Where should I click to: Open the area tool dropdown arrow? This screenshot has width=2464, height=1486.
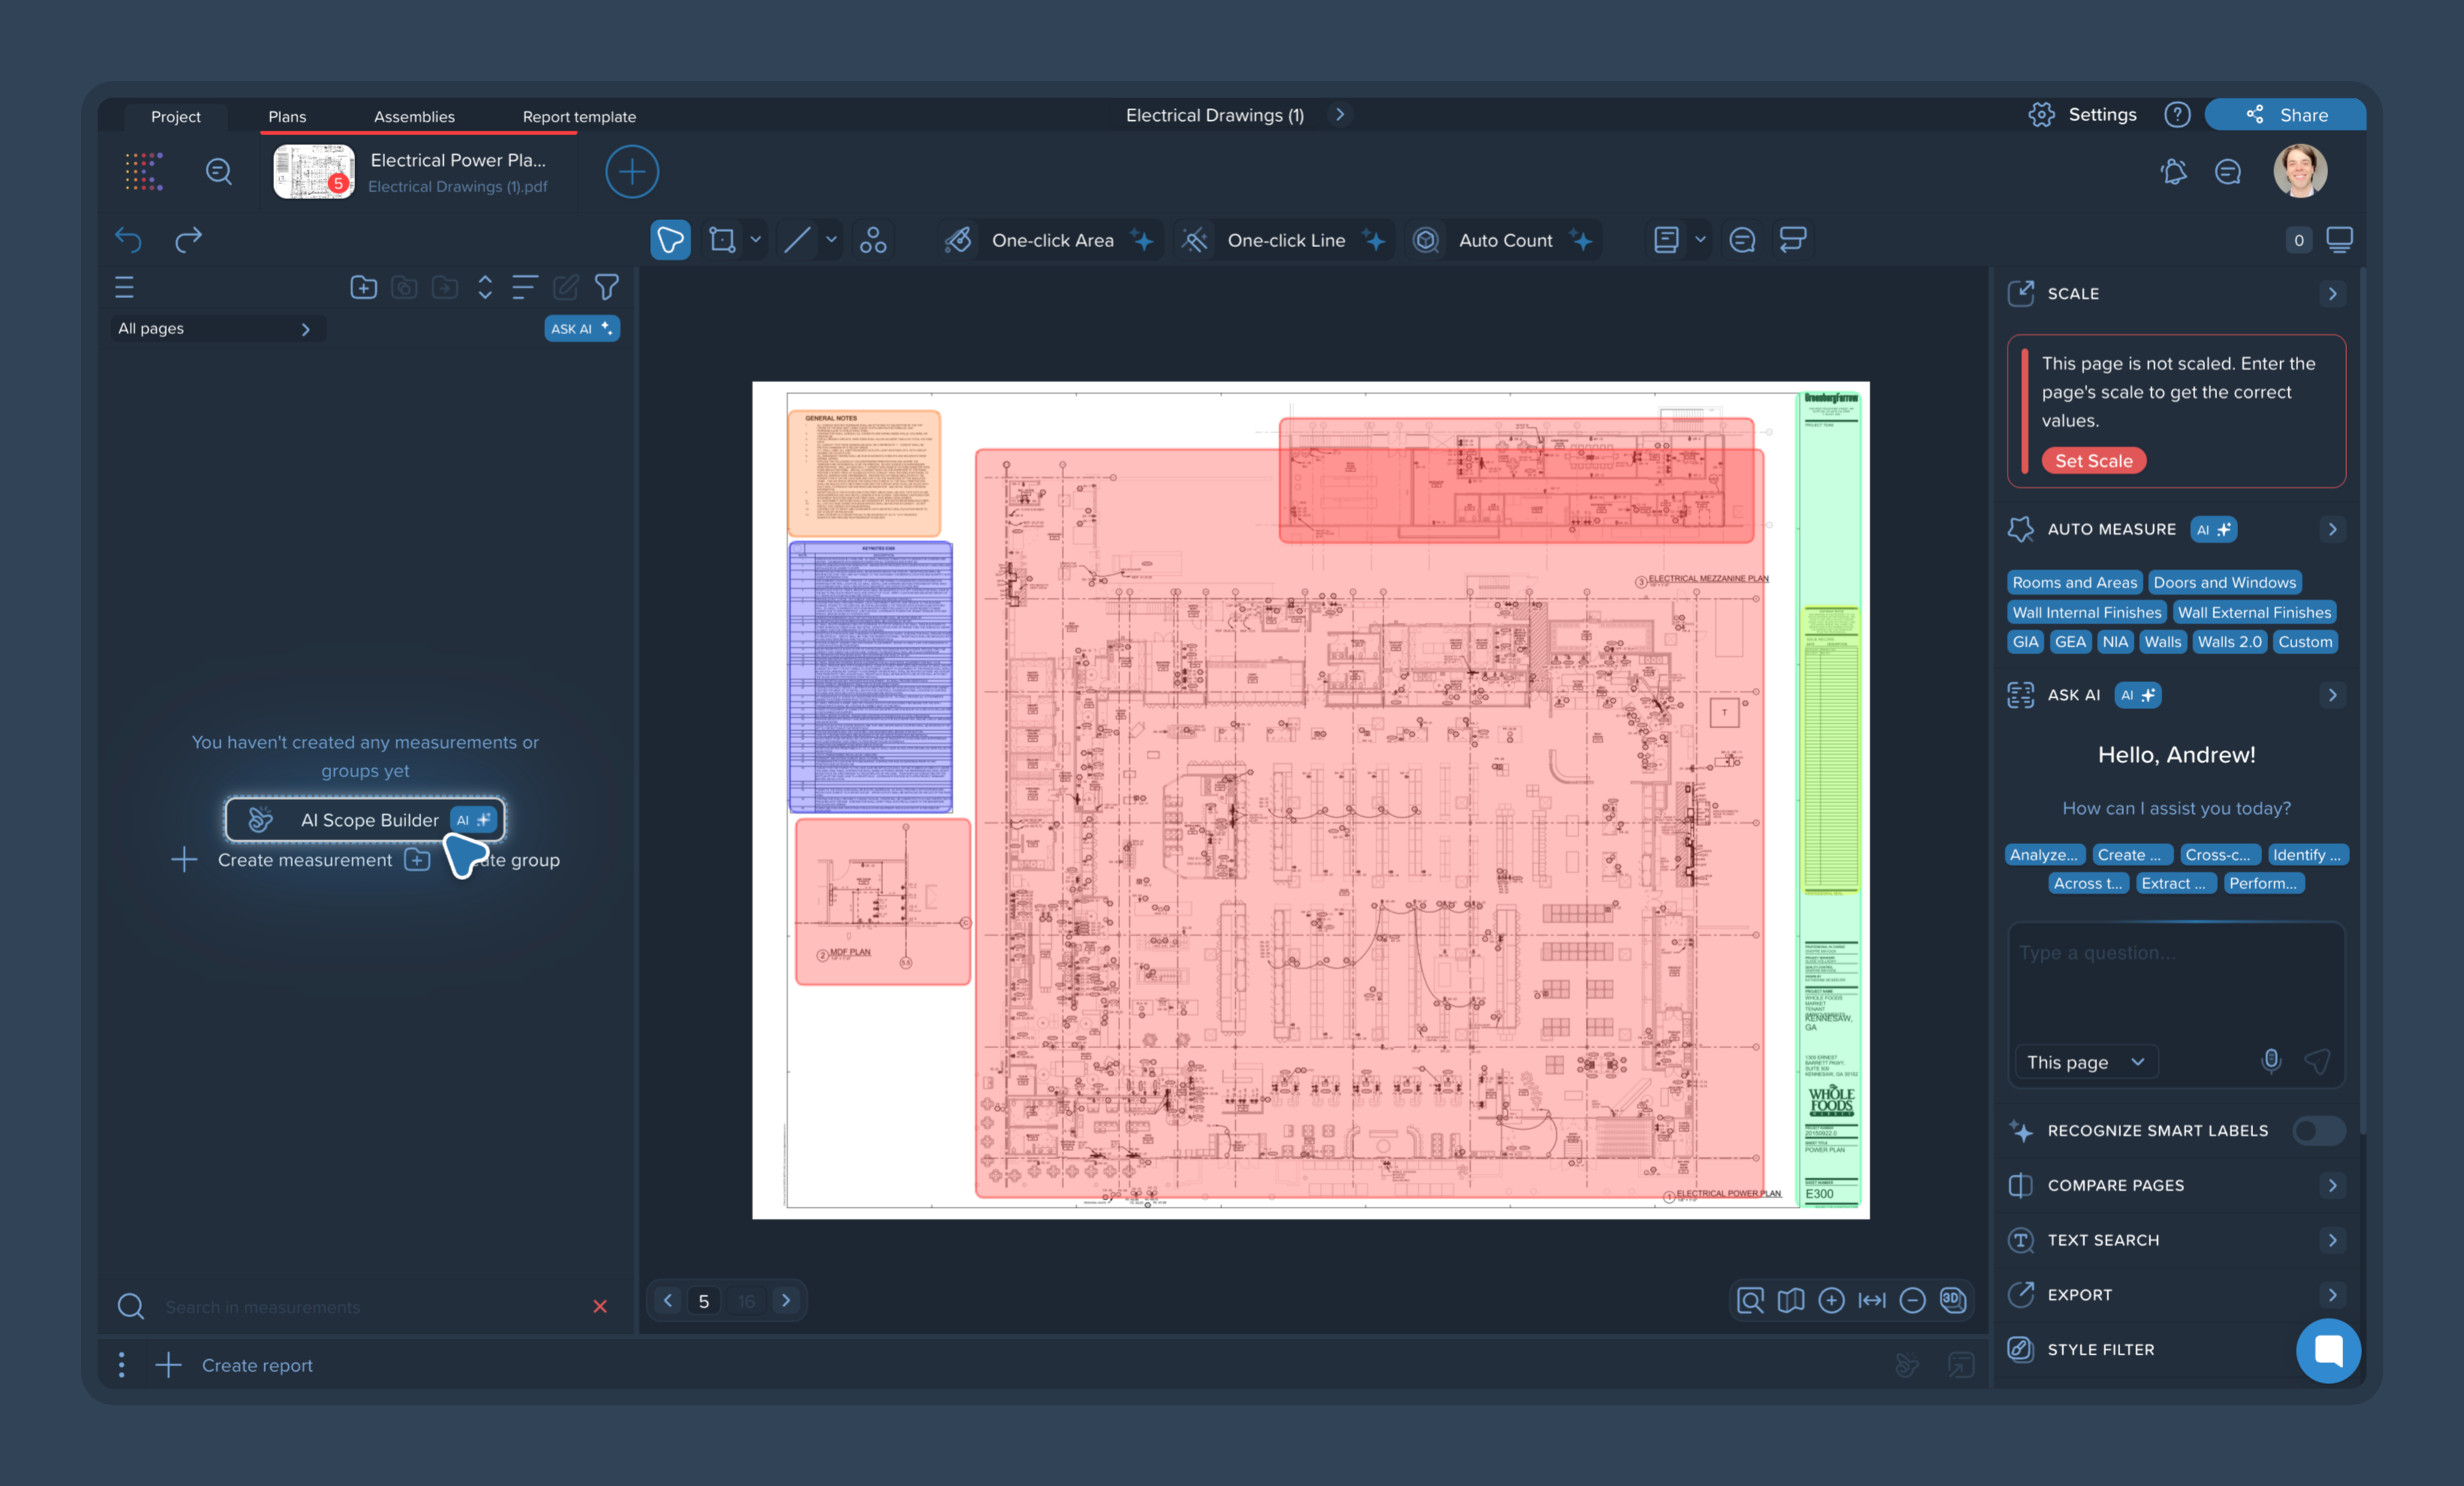click(x=756, y=240)
